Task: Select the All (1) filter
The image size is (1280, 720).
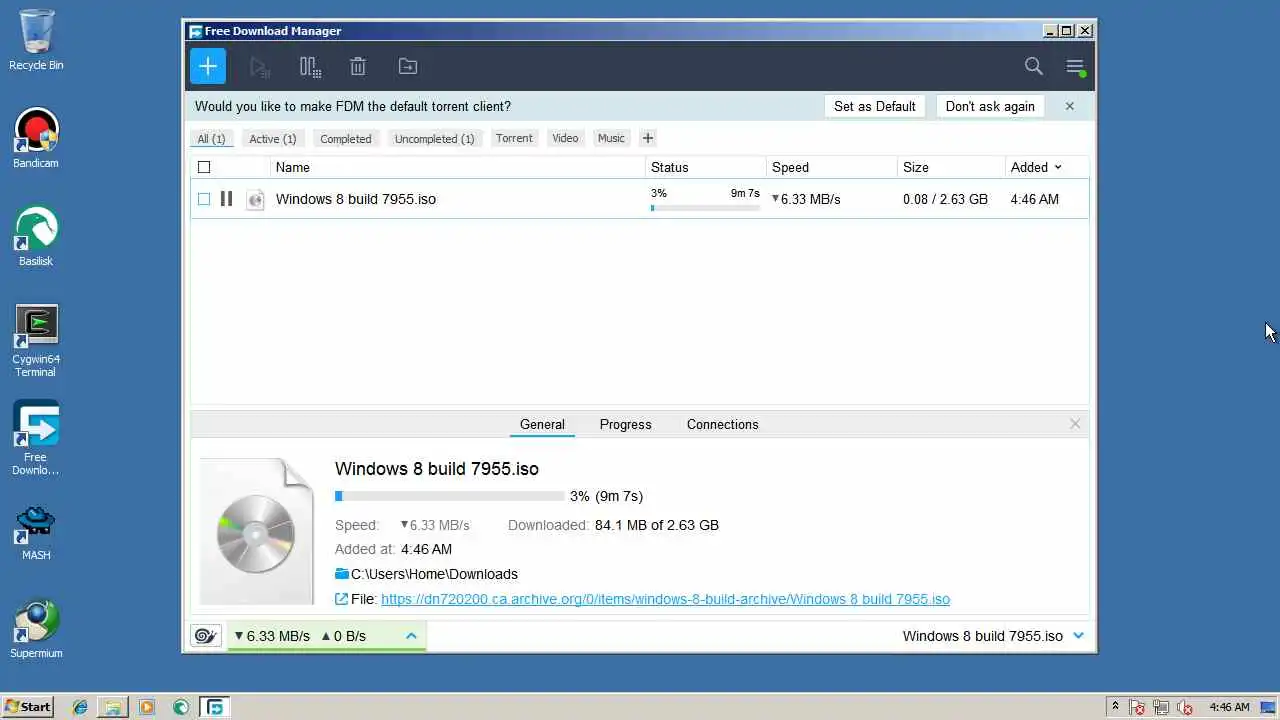Action: pos(211,139)
